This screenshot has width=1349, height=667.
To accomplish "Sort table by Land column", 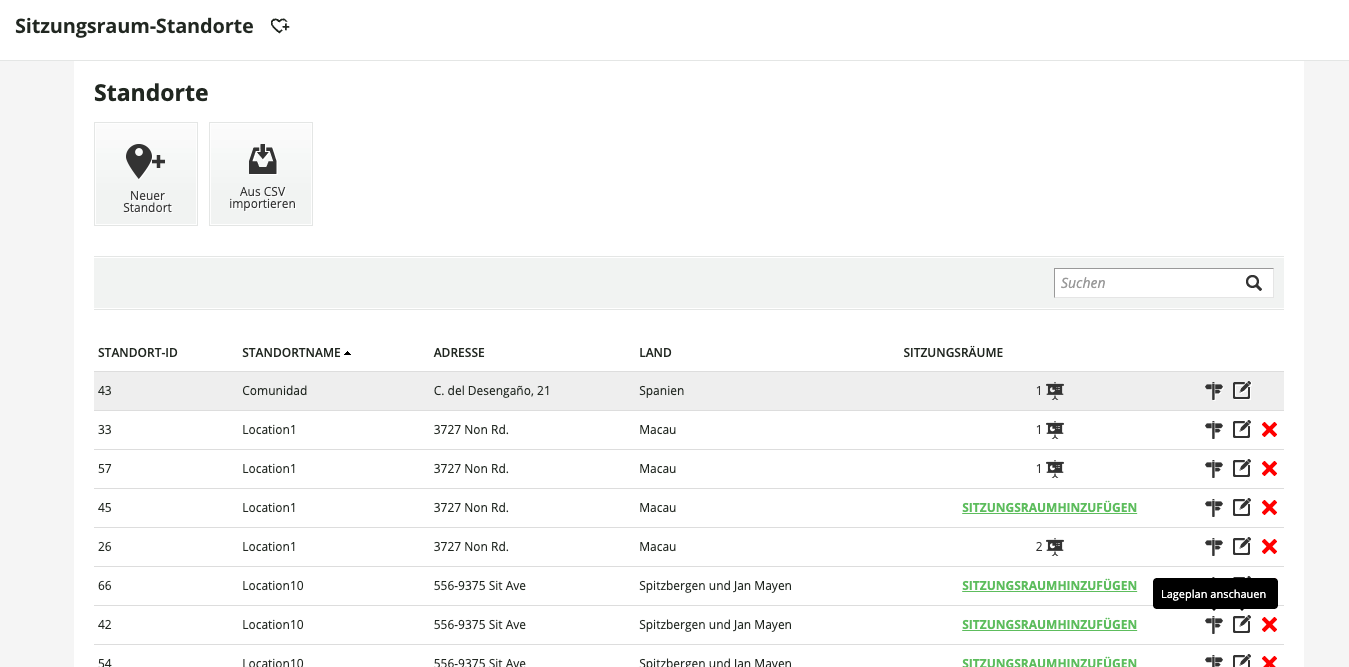I will click(655, 353).
